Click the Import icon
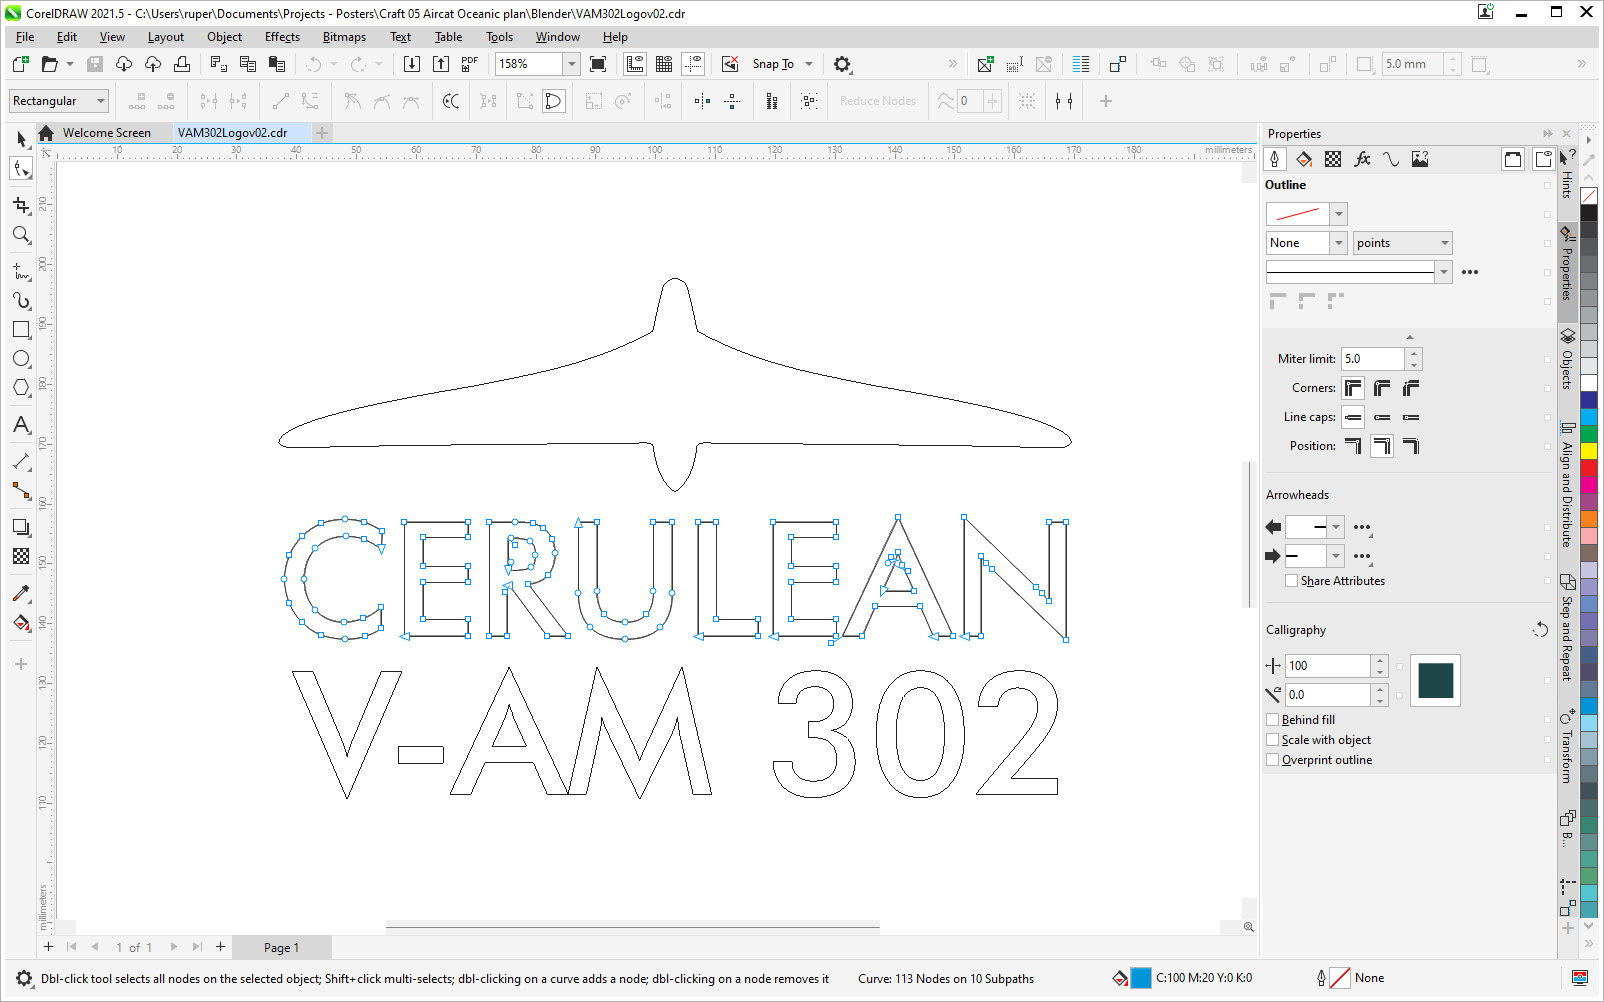Viewport: 1604px width, 1002px height. [412, 64]
